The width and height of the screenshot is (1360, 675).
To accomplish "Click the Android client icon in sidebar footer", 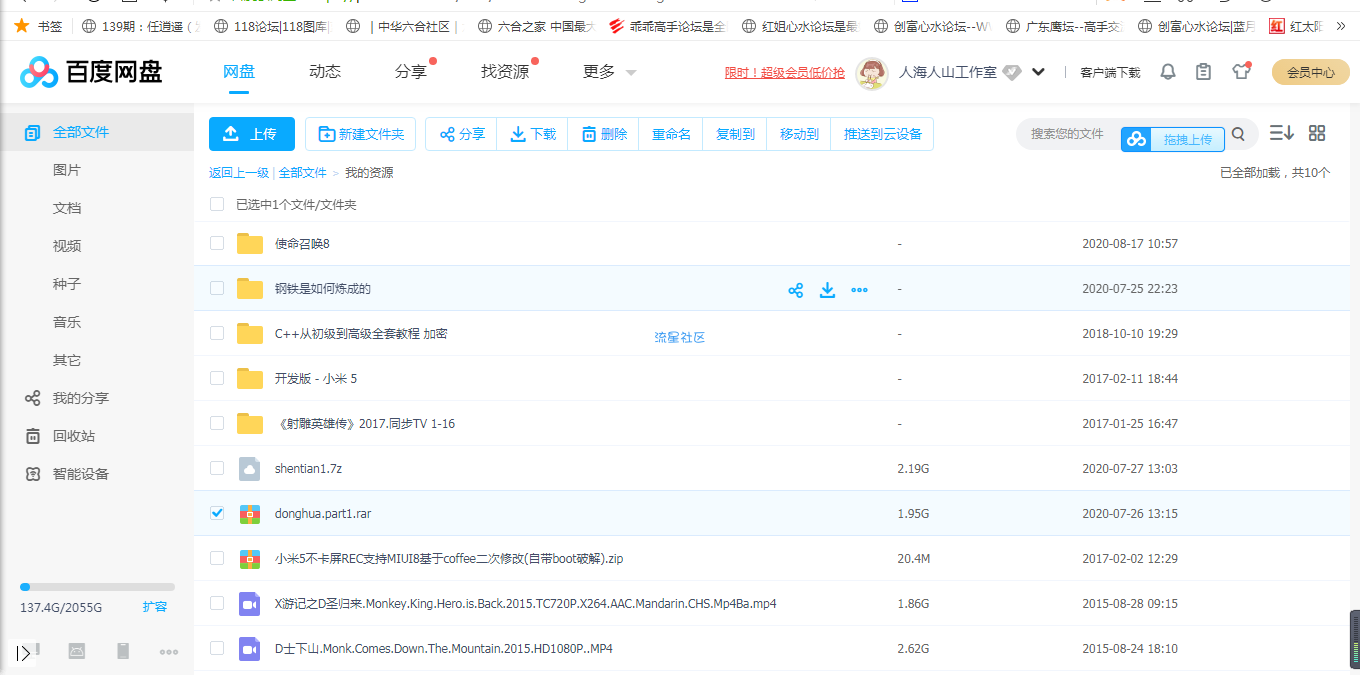I will tap(77, 651).
